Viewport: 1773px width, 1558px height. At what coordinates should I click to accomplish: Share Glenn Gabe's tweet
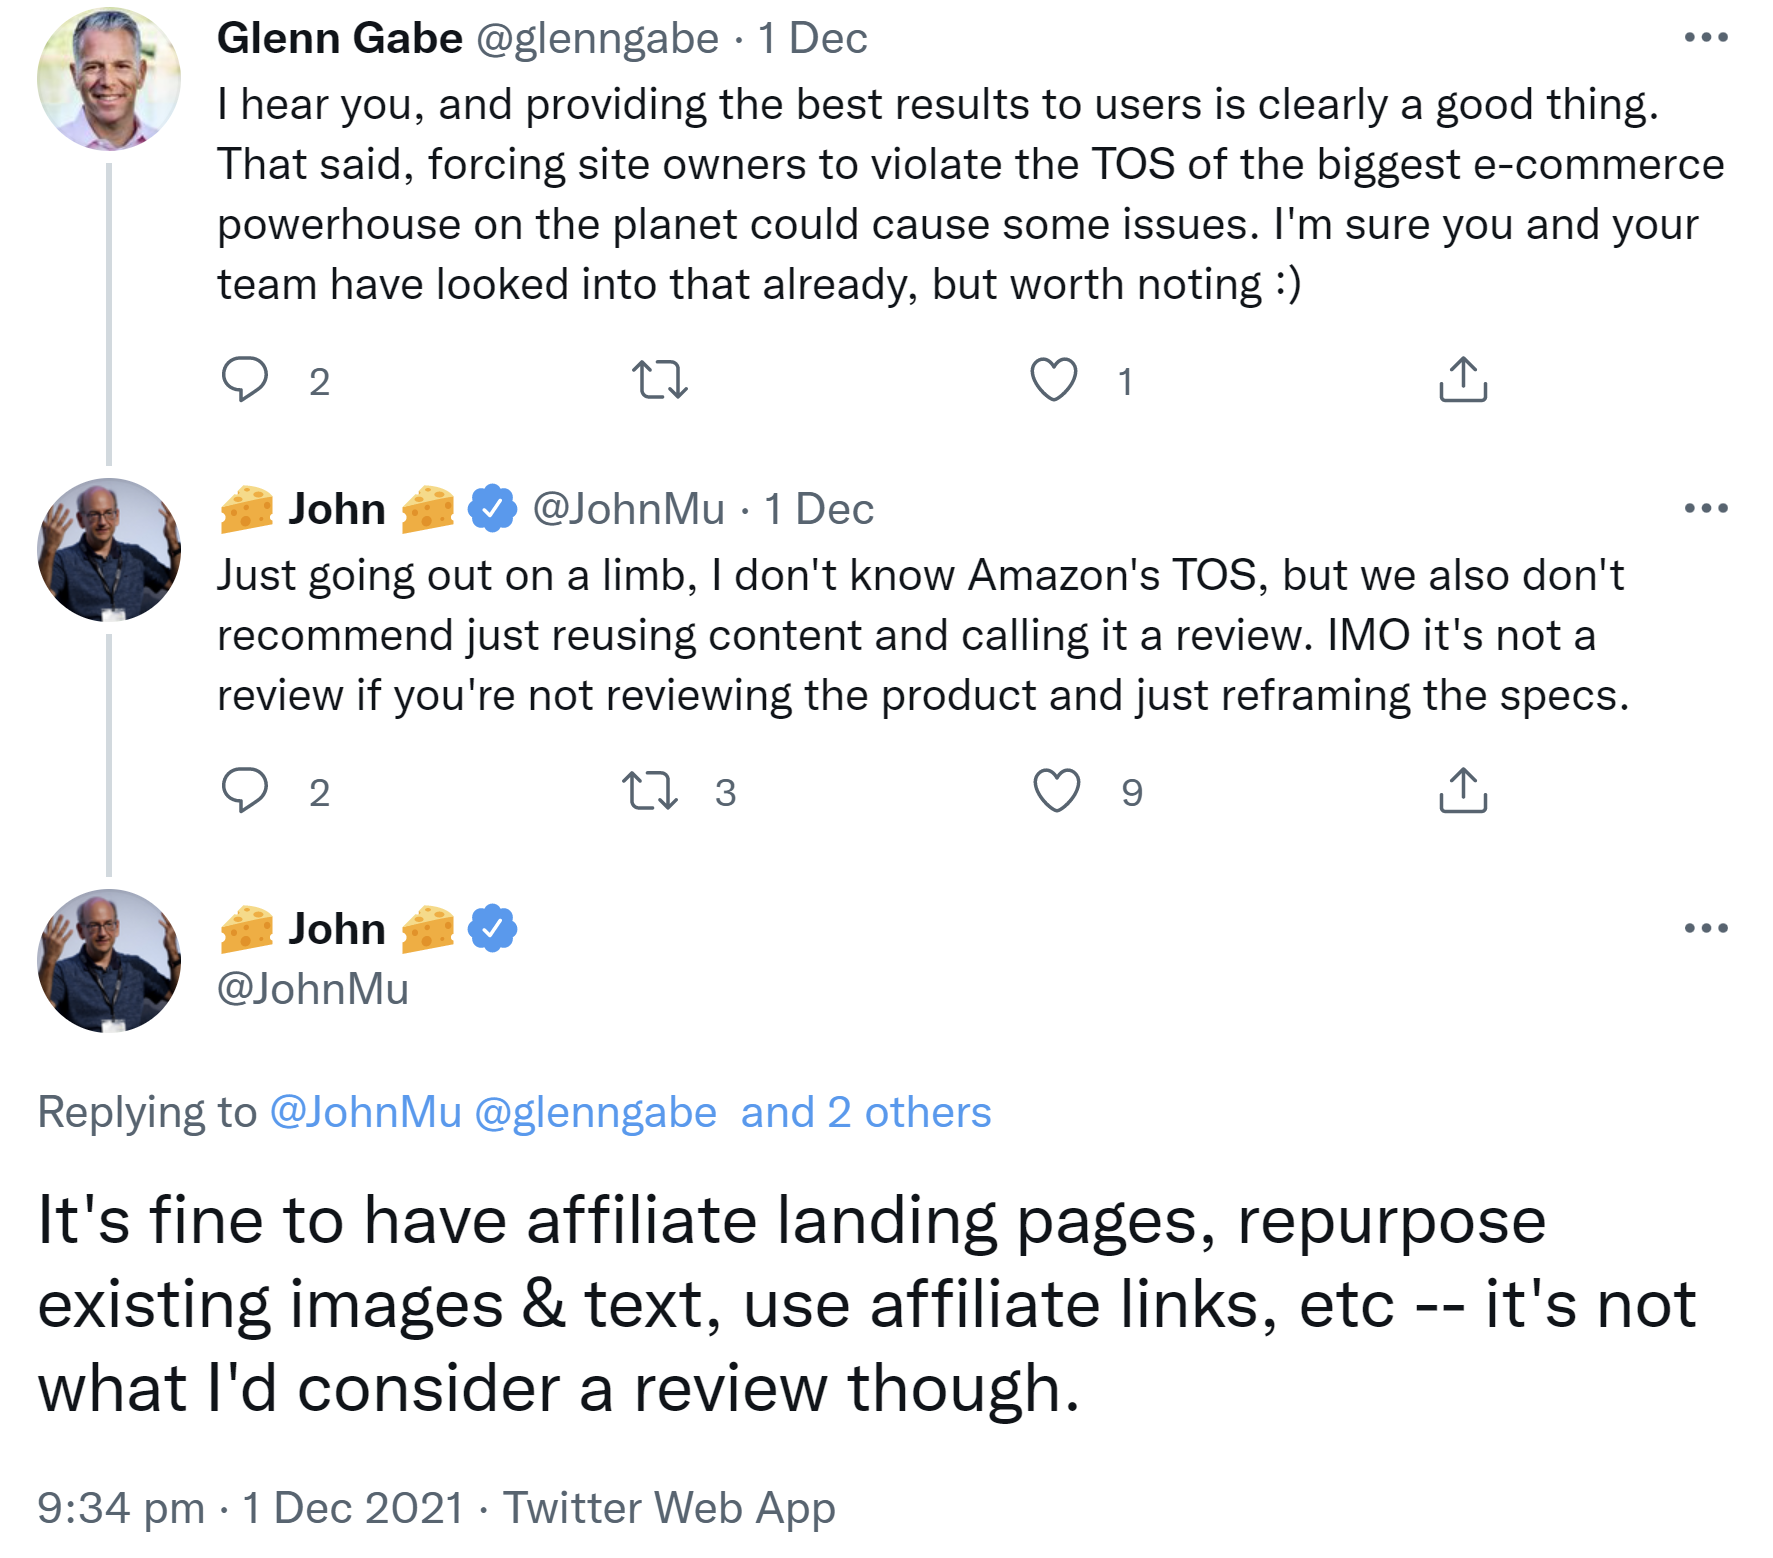(1463, 380)
